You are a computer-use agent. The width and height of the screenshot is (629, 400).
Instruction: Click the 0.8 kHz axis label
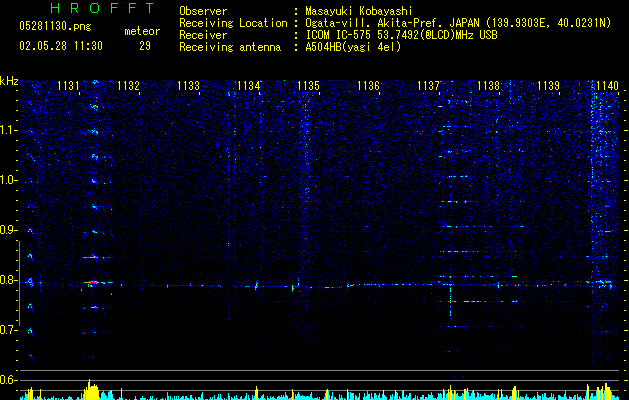(9, 280)
